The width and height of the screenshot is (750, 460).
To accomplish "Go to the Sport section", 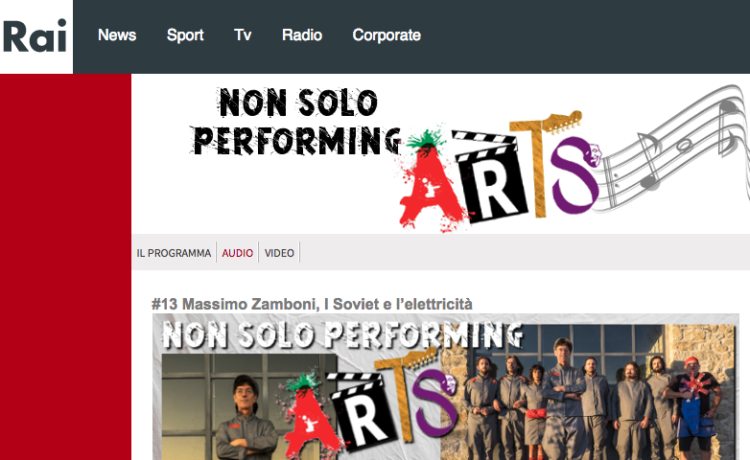I will [185, 35].
